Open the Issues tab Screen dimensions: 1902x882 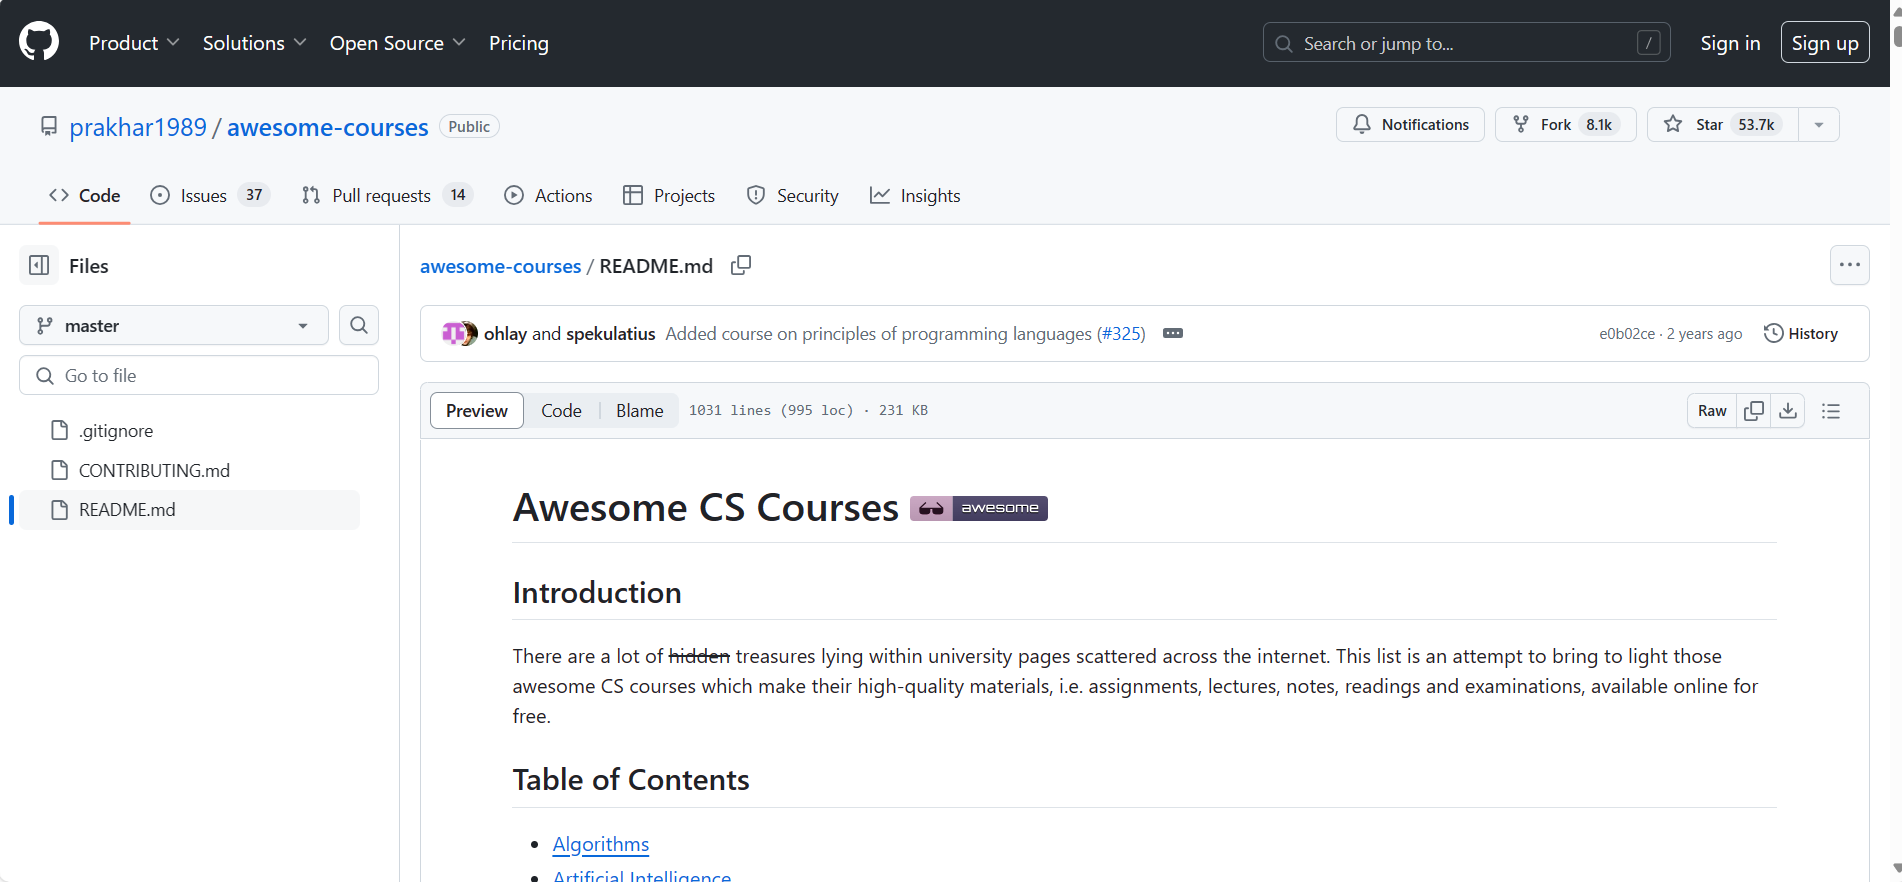(209, 196)
